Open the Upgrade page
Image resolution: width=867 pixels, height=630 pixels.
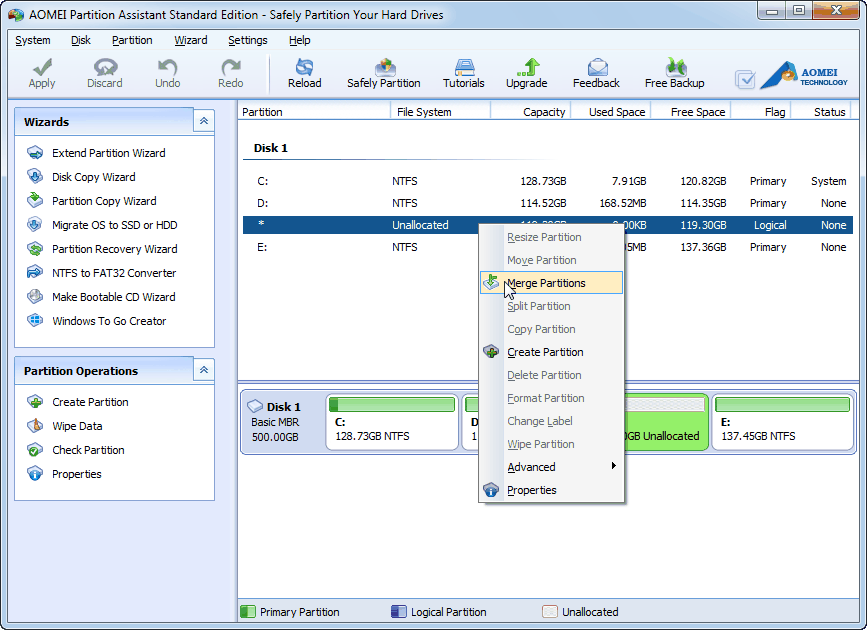[526, 73]
